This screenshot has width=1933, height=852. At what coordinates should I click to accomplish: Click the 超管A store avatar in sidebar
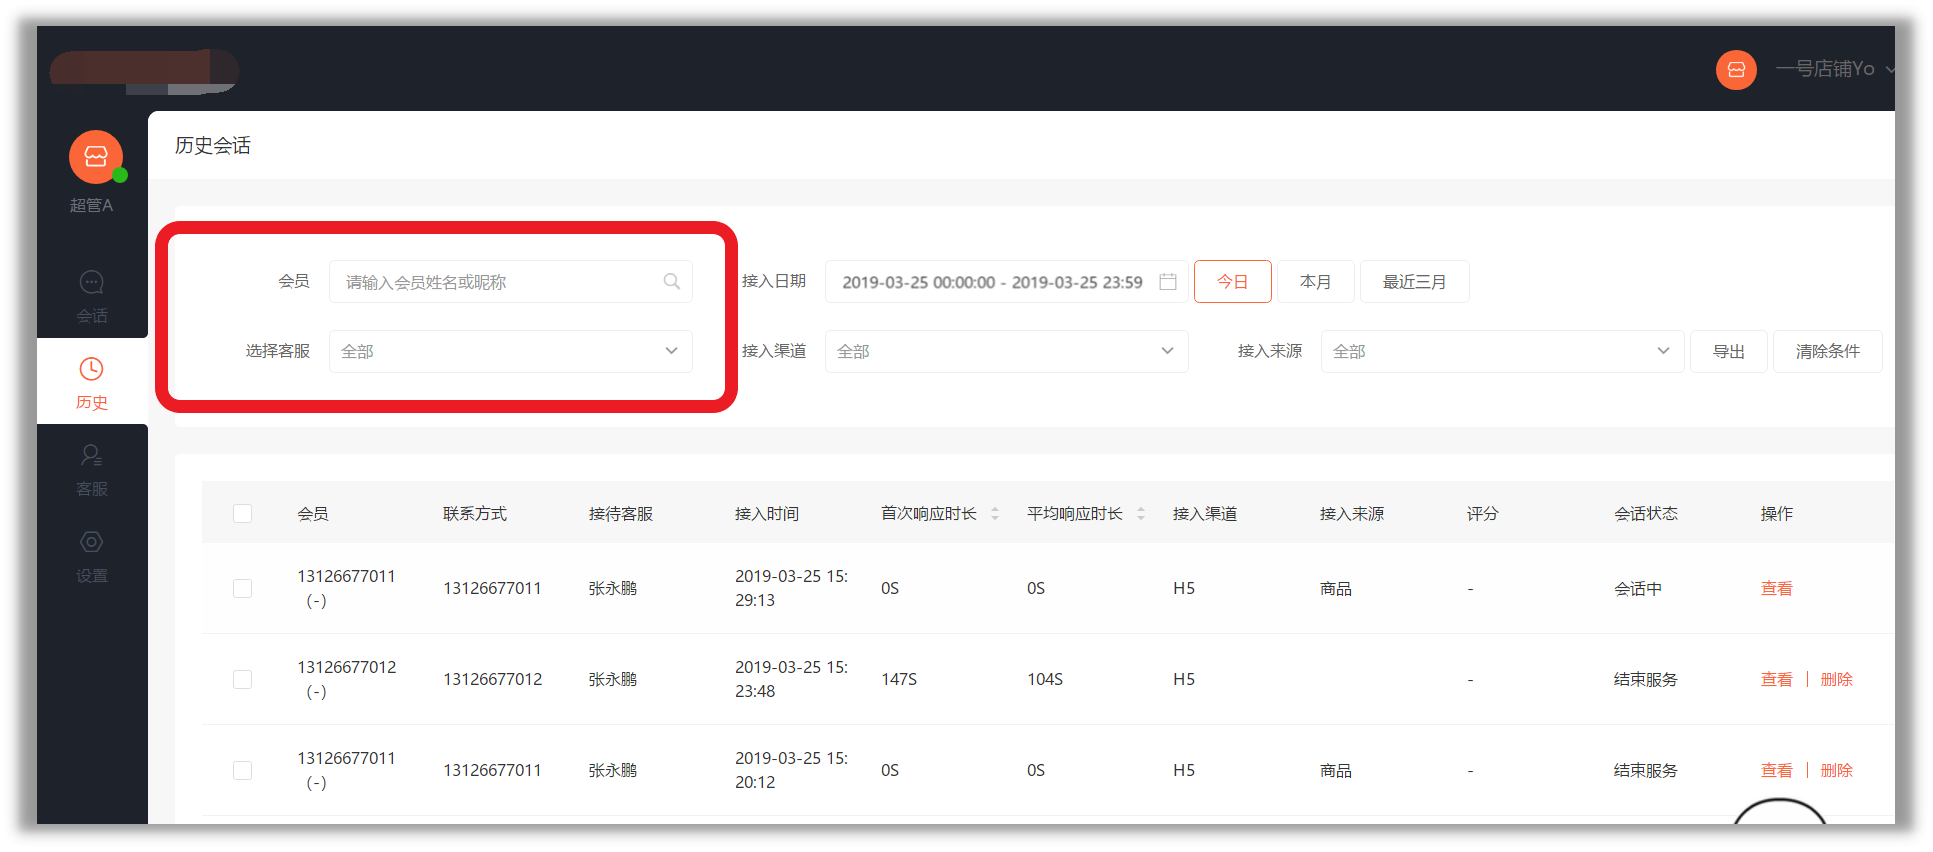[x=95, y=157]
